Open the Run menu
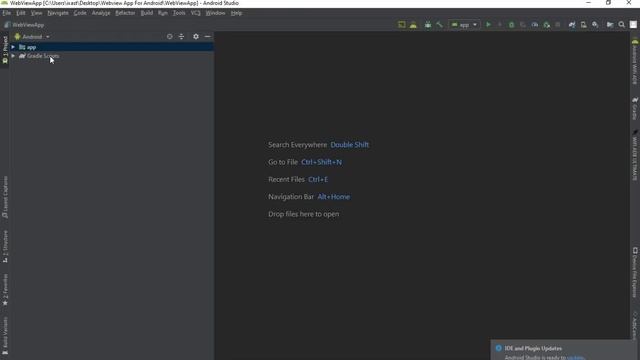The height and width of the screenshot is (360, 640). 163,13
